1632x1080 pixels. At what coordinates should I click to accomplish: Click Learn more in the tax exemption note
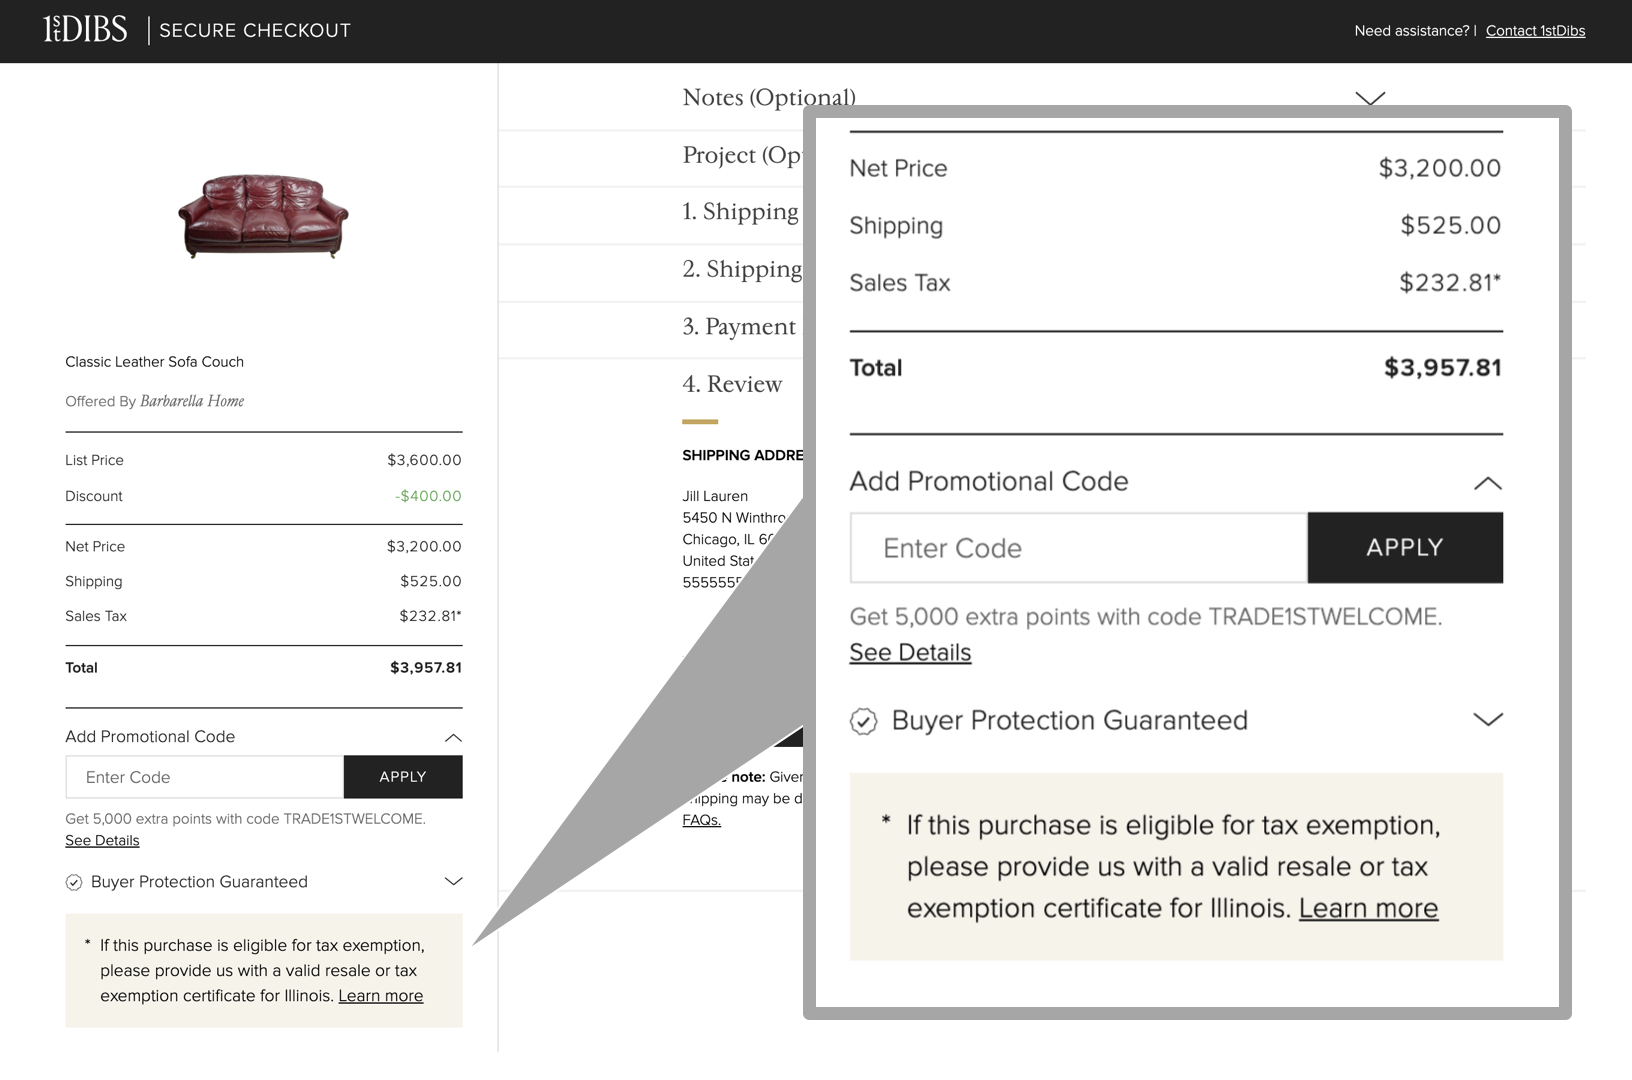pyautogui.click(x=380, y=996)
